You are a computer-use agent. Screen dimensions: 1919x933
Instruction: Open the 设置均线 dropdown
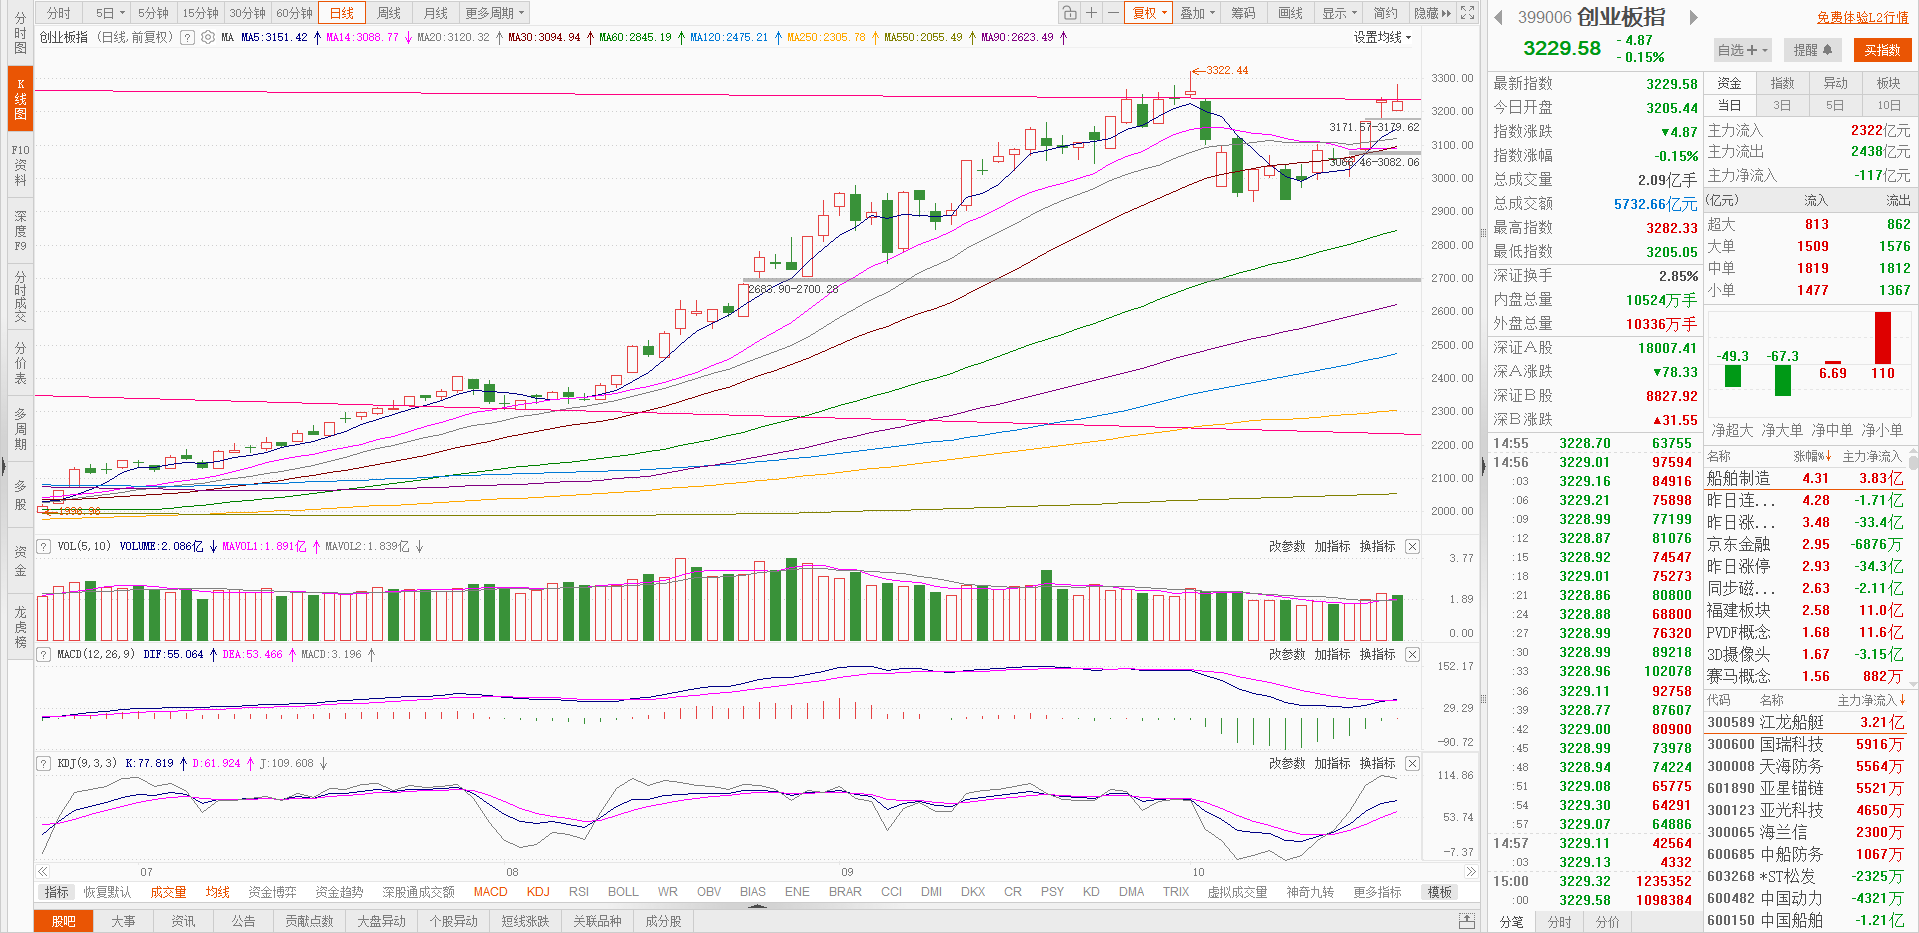pos(1382,37)
